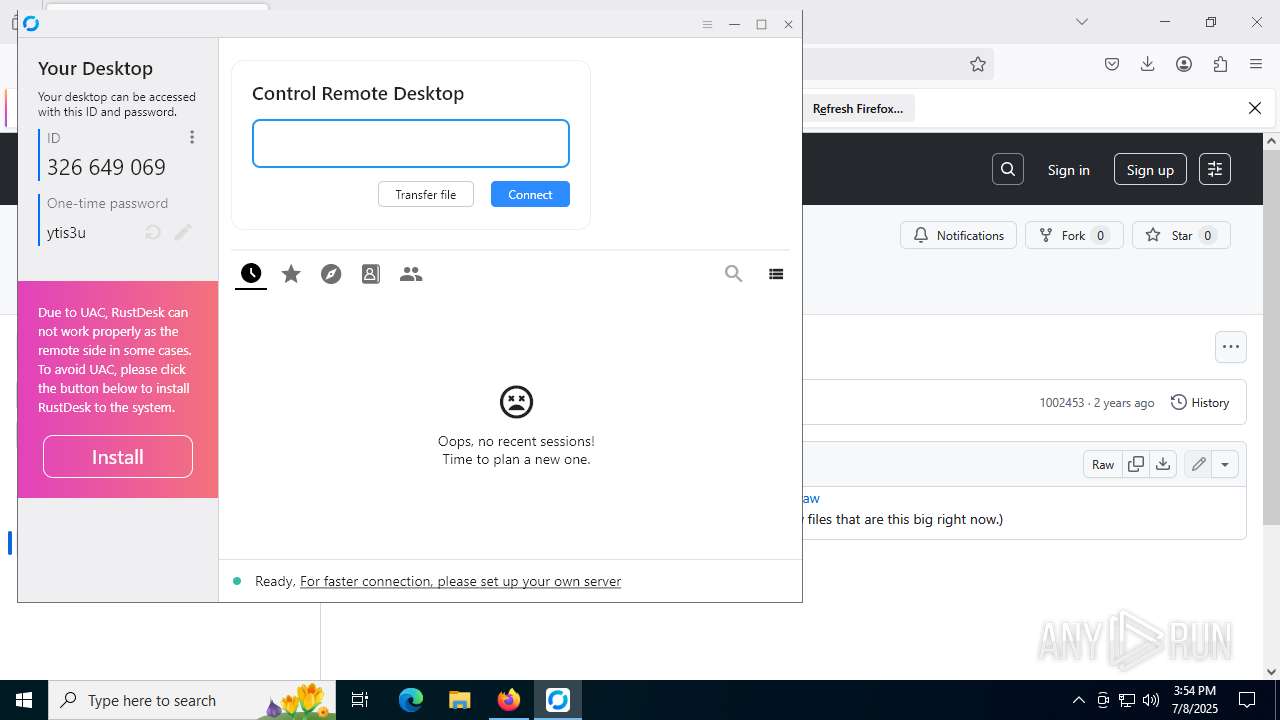Open the RustDesk settings hamburger menu
The width and height of the screenshot is (1280, 720).
(x=707, y=24)
